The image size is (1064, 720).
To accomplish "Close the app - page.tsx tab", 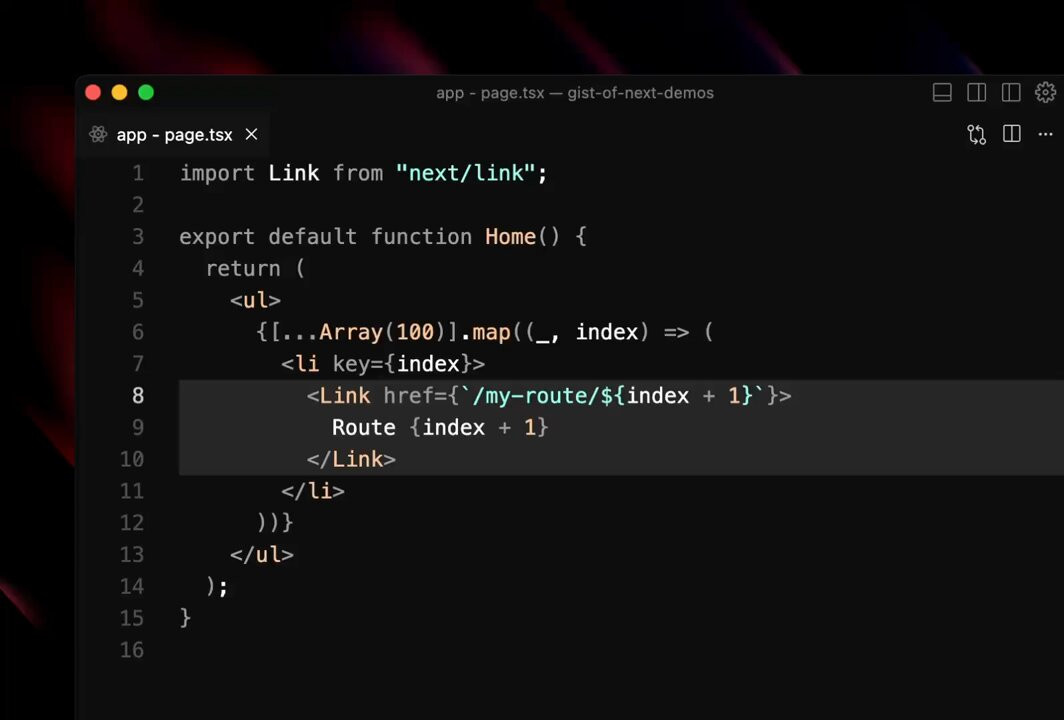I will click(252, 134).
